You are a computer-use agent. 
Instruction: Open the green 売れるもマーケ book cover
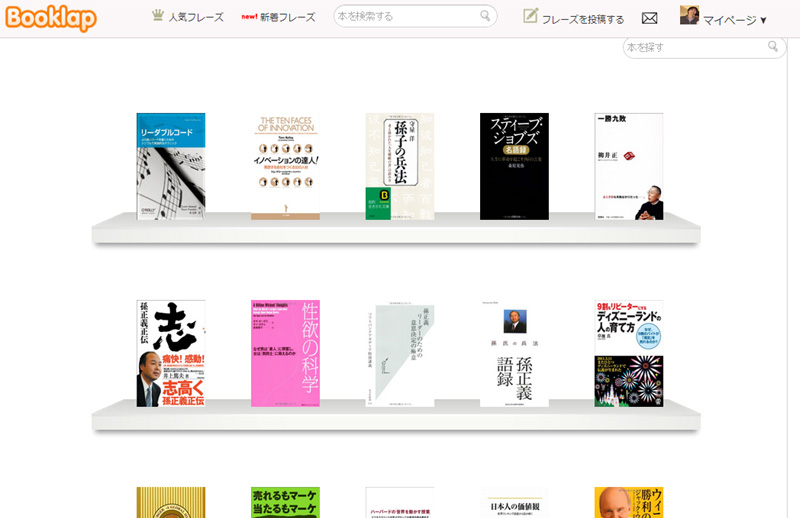285,502
